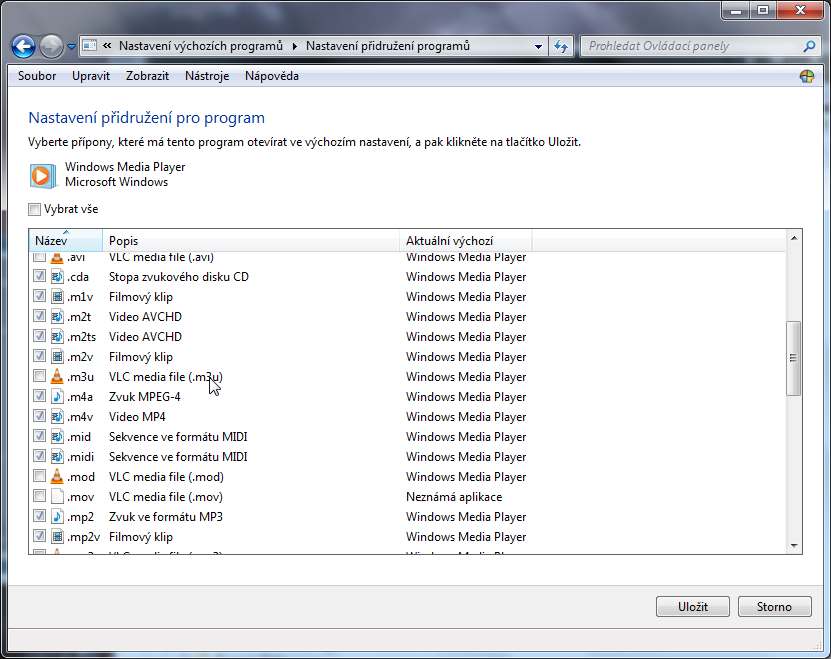831x659 pixels.
Task: Click the .m2ts file type icon
Action: point(57,337)
